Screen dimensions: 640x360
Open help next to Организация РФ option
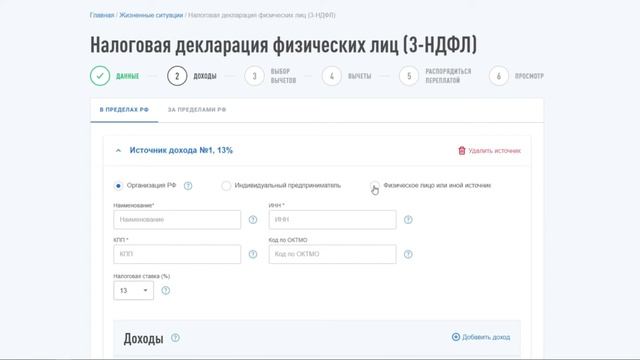point(188,186)
